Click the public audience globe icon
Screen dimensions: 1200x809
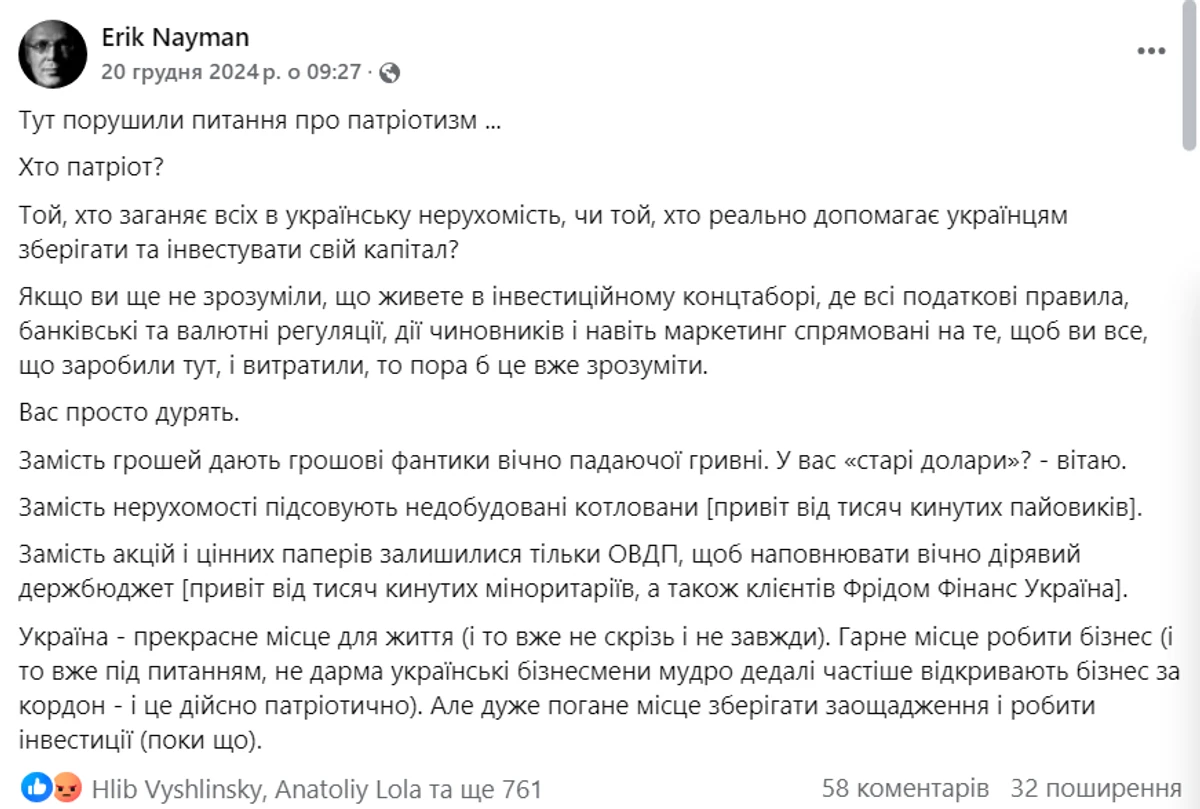click(x=391, y=72)
